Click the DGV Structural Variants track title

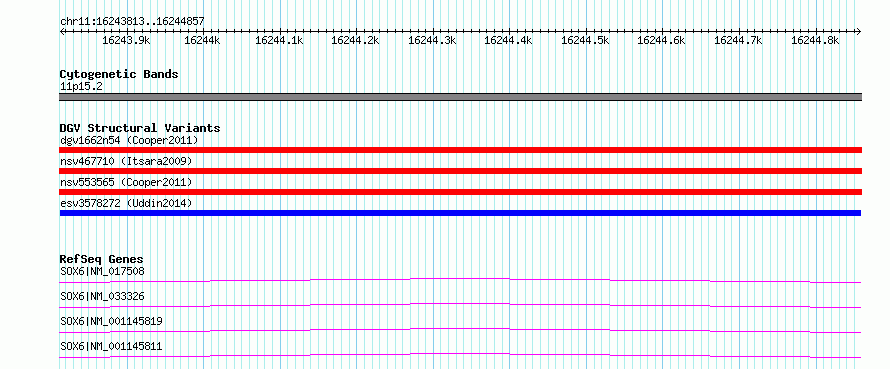point(140,128)
